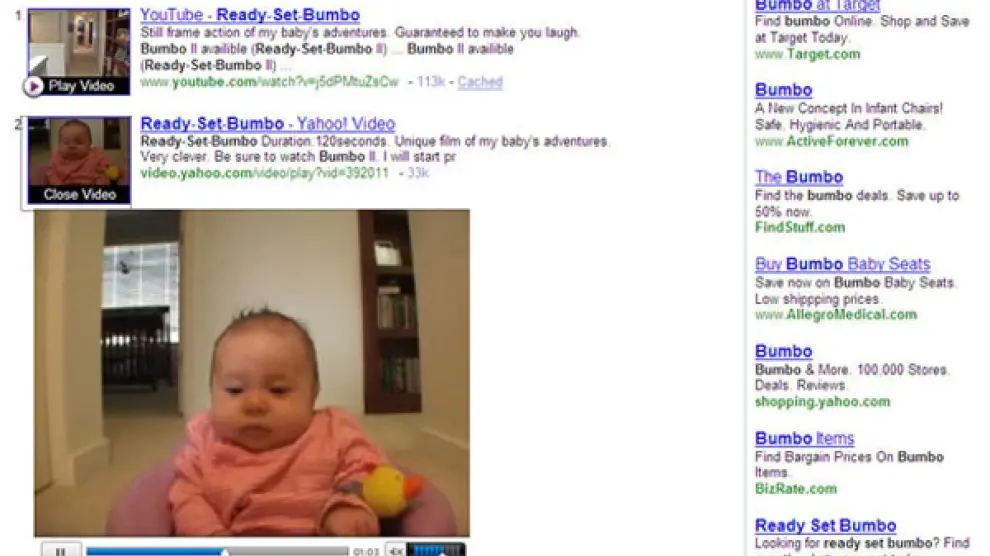The width and height of the screenshot is (990, 556).
Task: Click the embedded baby video frame
Action: [252, 373]
